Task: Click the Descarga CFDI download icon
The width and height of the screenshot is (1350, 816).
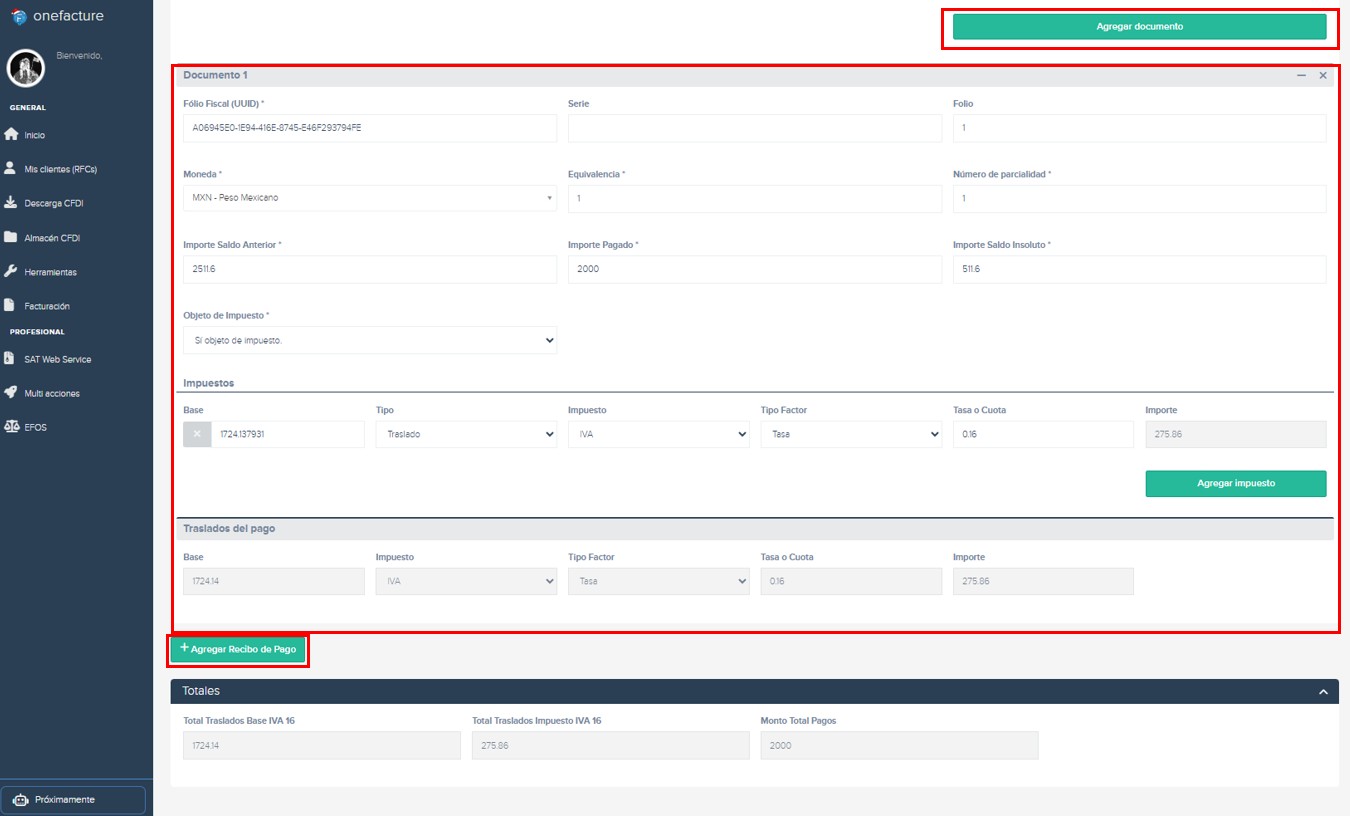Action: click(12, 203)
